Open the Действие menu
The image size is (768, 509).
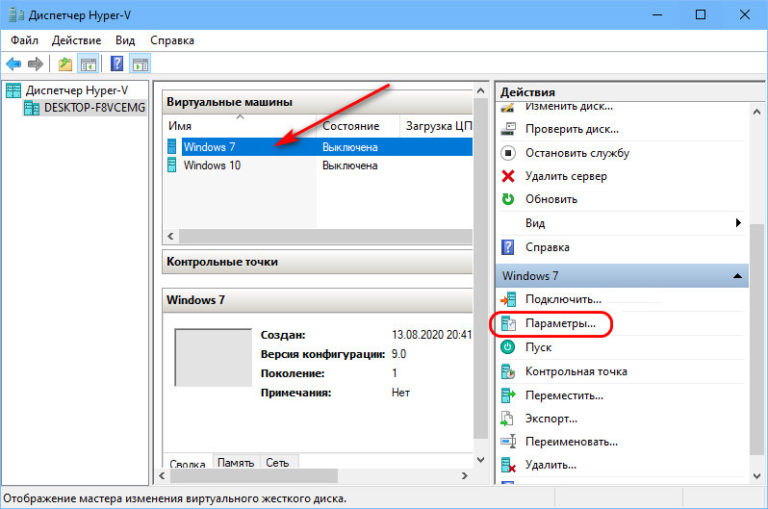76,40
